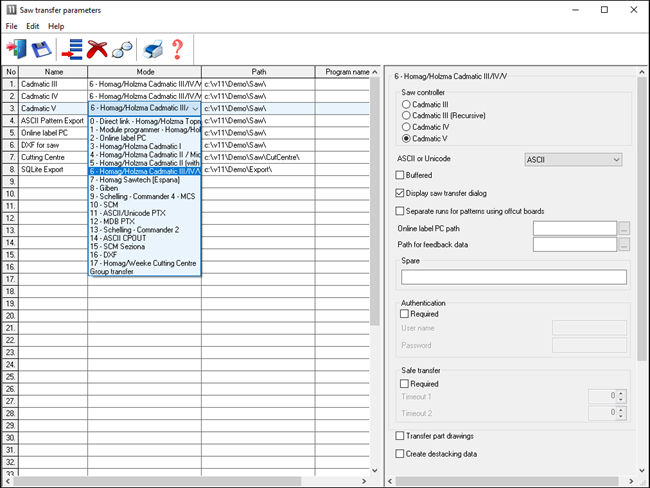Enable the Buffered checkbox
Image resolution: width=650 pixels, height=488 pixels.
point(401,175)
